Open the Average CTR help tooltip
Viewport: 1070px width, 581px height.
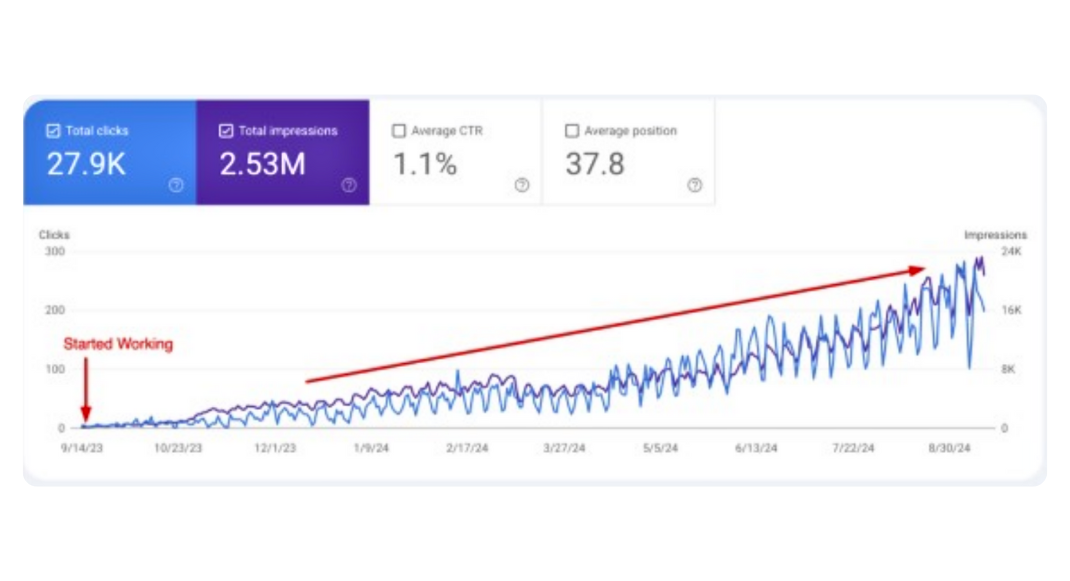click(521, 186)
